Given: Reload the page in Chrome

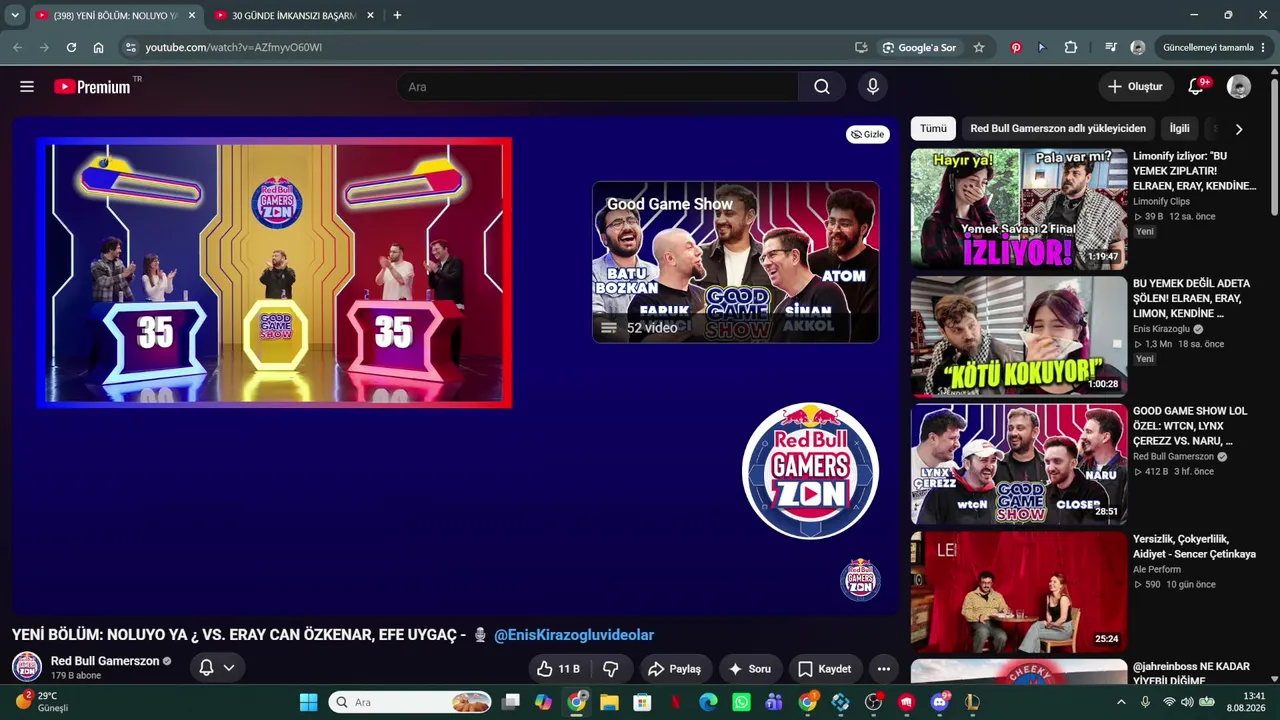Looking at the screenshot, I should point(71,47).
